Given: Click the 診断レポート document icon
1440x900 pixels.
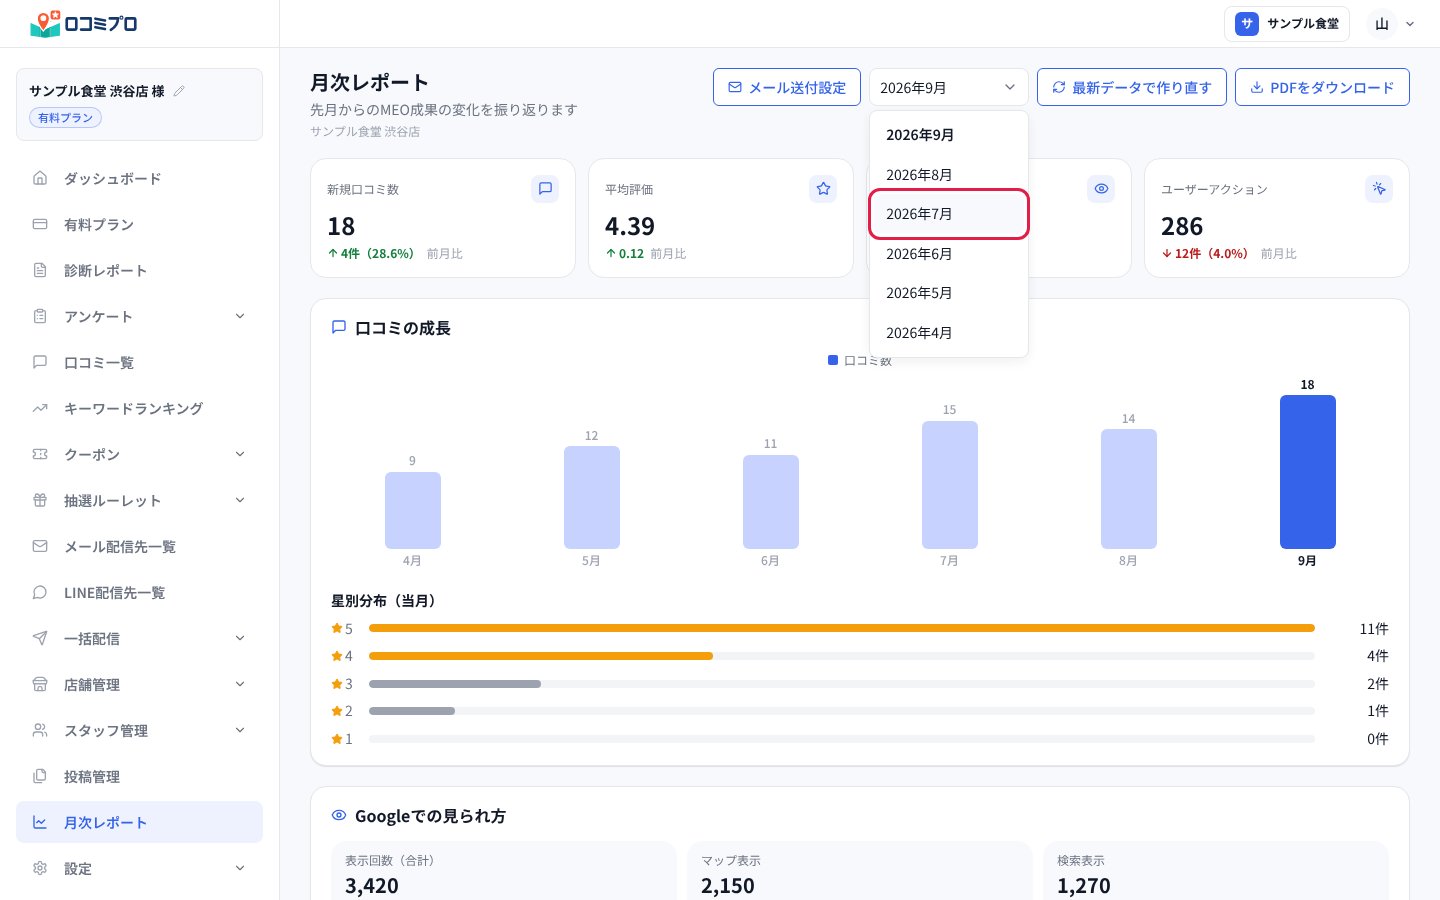Looking at the screenshot, I should [40, 270].
